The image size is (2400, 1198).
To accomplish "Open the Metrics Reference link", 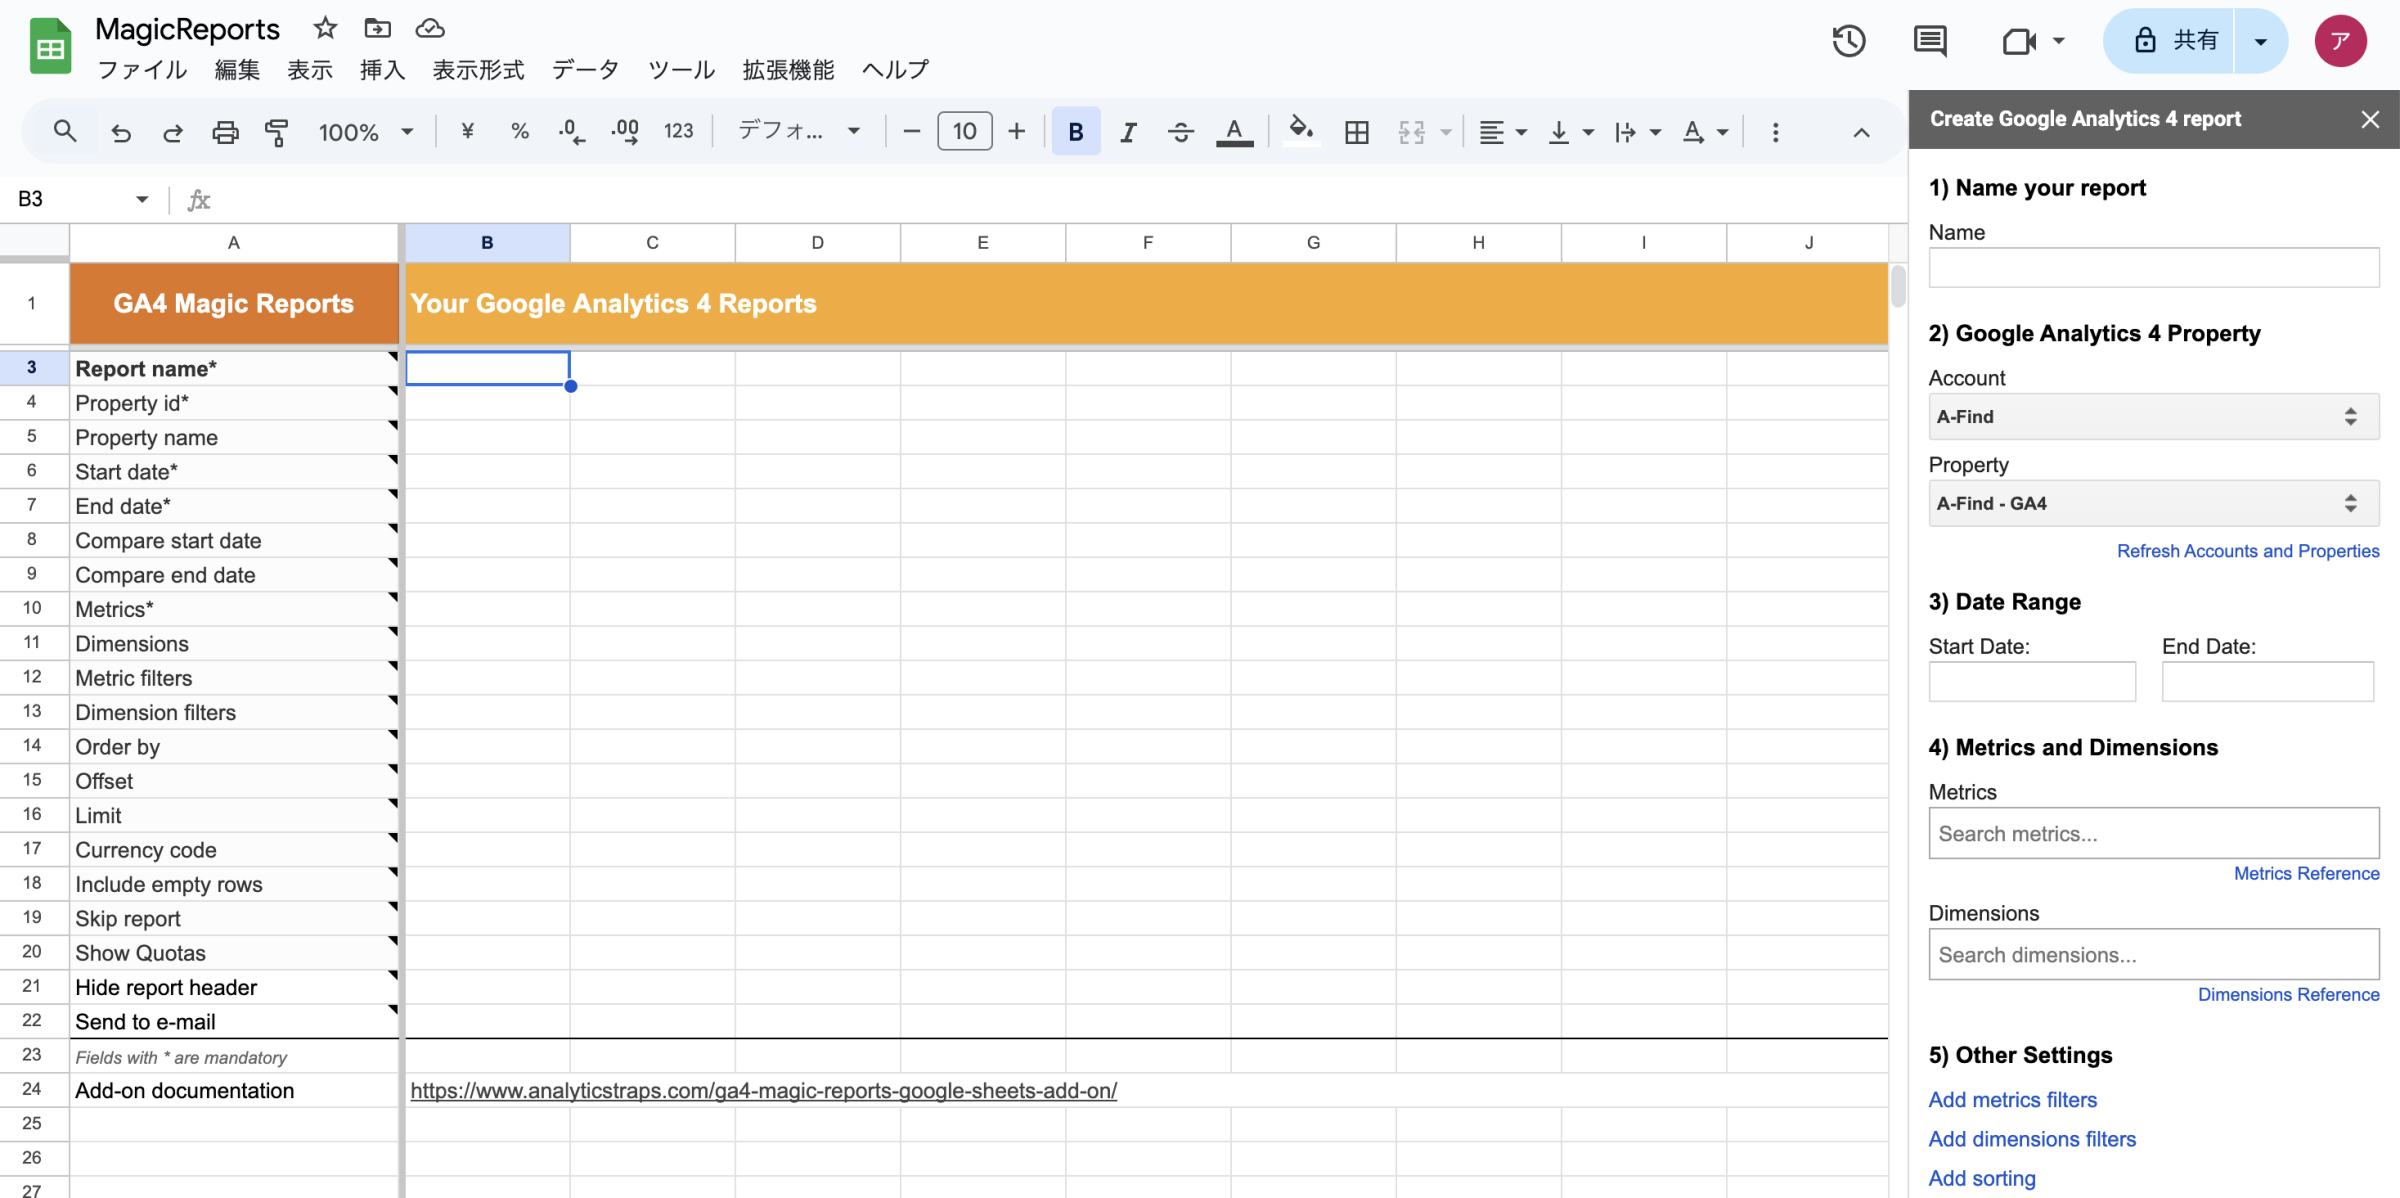I will point(2306,873).
